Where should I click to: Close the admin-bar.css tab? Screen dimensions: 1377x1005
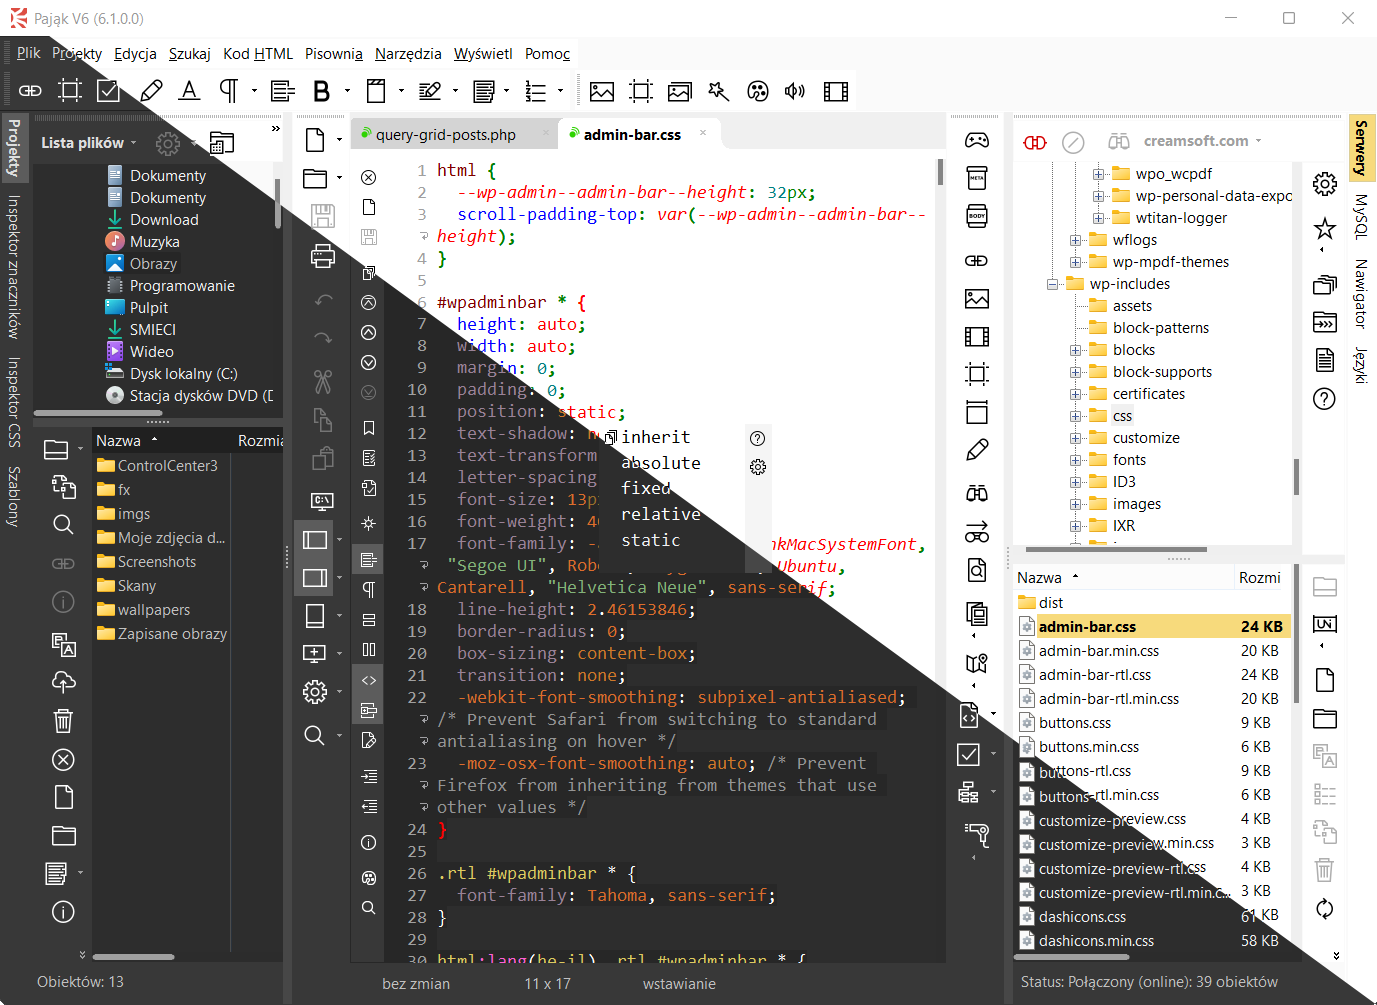pyautogui.click(x=703, y=133)
